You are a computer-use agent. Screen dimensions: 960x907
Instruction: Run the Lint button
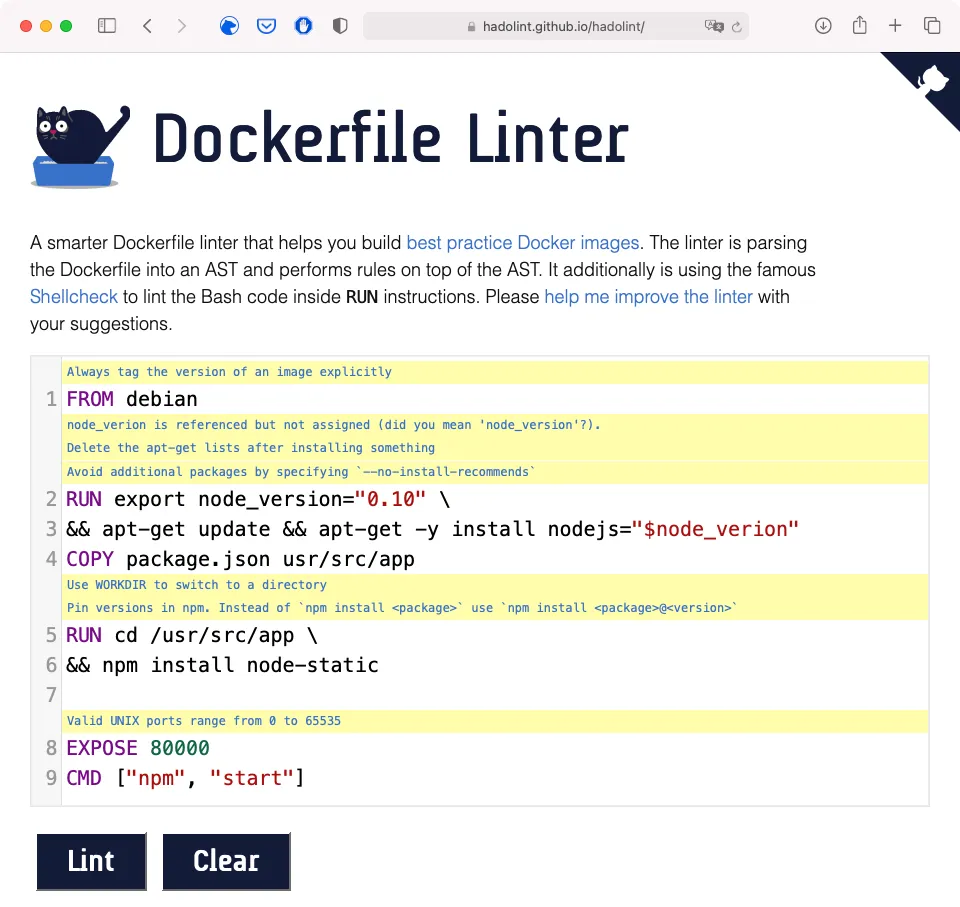[x=91, y=861]
